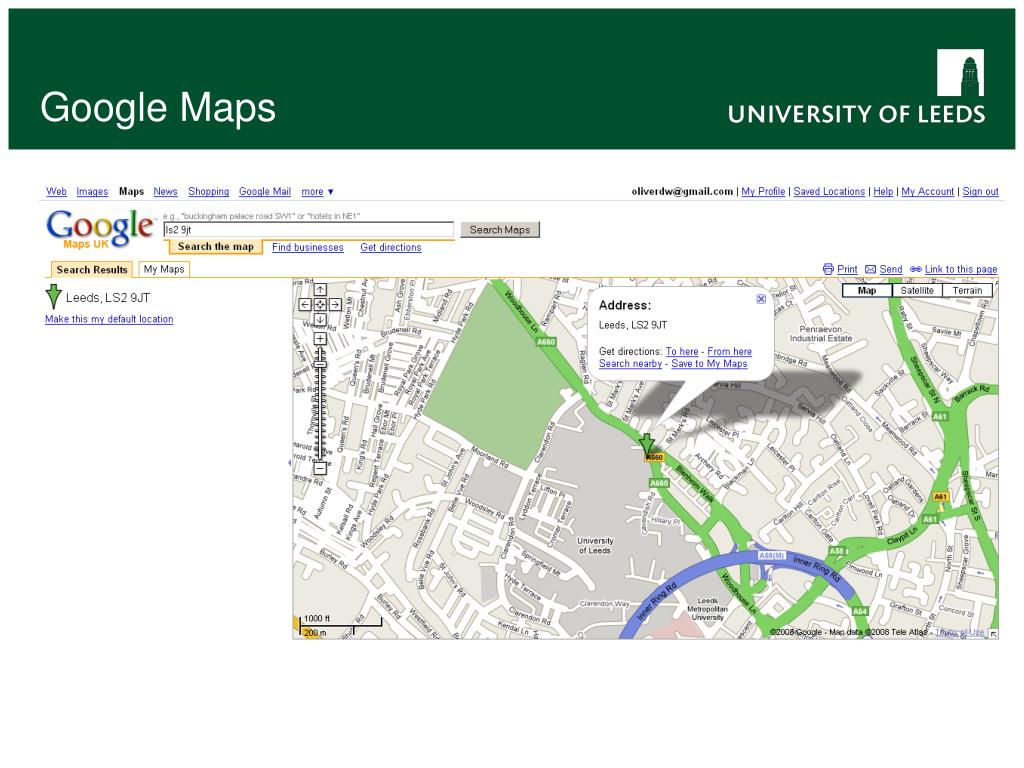Open Google Mail in top navigation
This screenshot has width=1024, height=768.
(264, 191)
